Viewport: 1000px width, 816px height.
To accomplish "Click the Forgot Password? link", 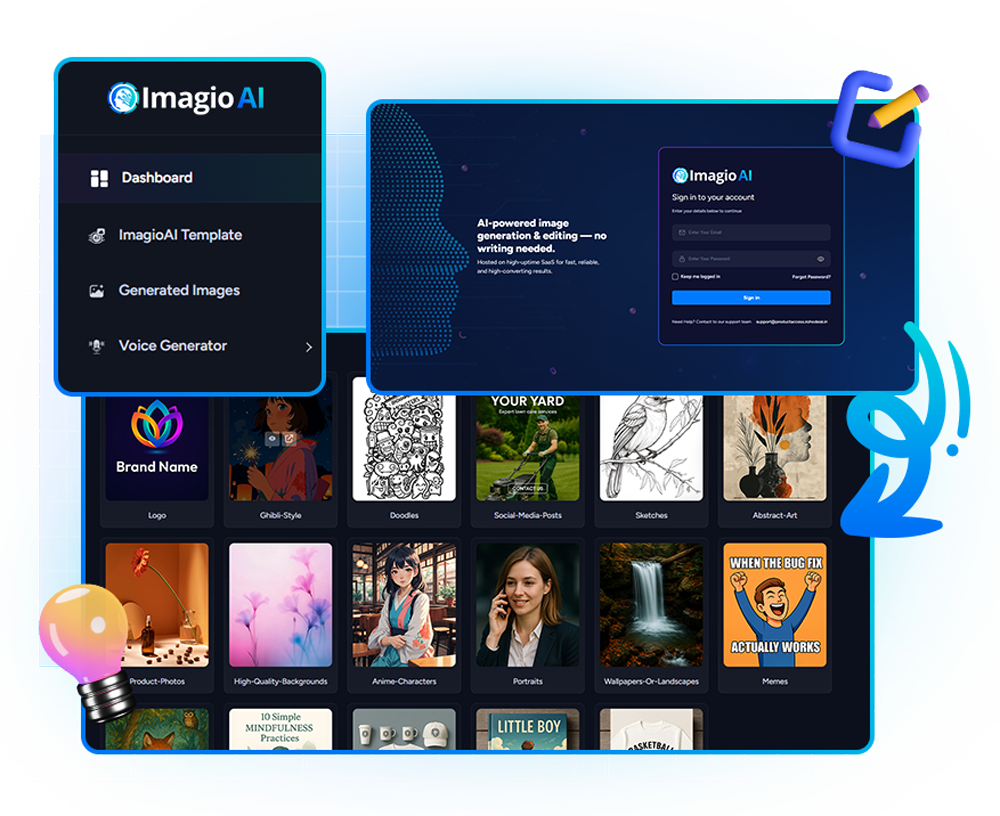I will pyautogui.click(x=811, y=277).
